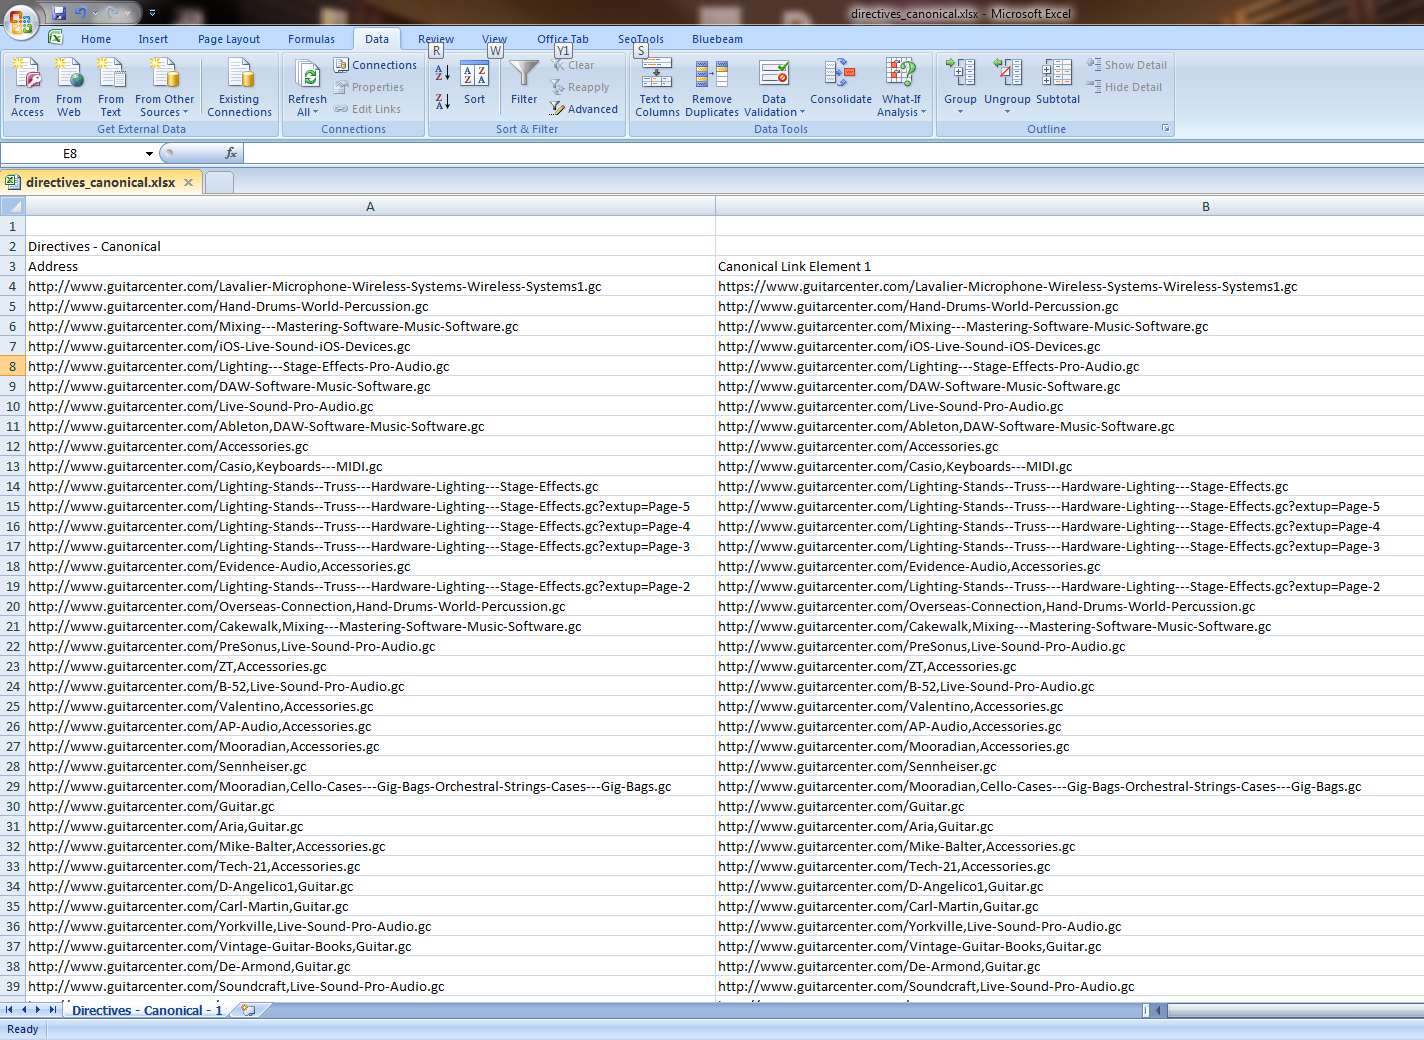Select column A header
The image size is (1424, 1040).
point(370,206)
